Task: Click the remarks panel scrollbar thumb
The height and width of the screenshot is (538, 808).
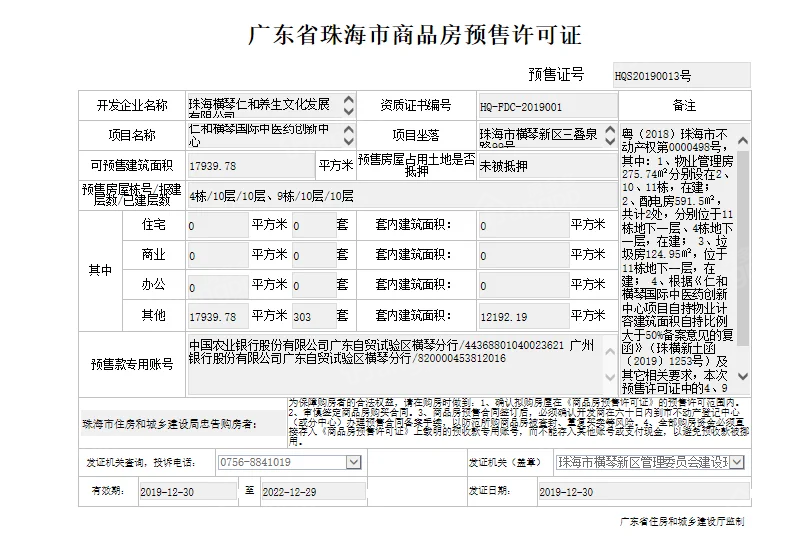Action: 743,247
